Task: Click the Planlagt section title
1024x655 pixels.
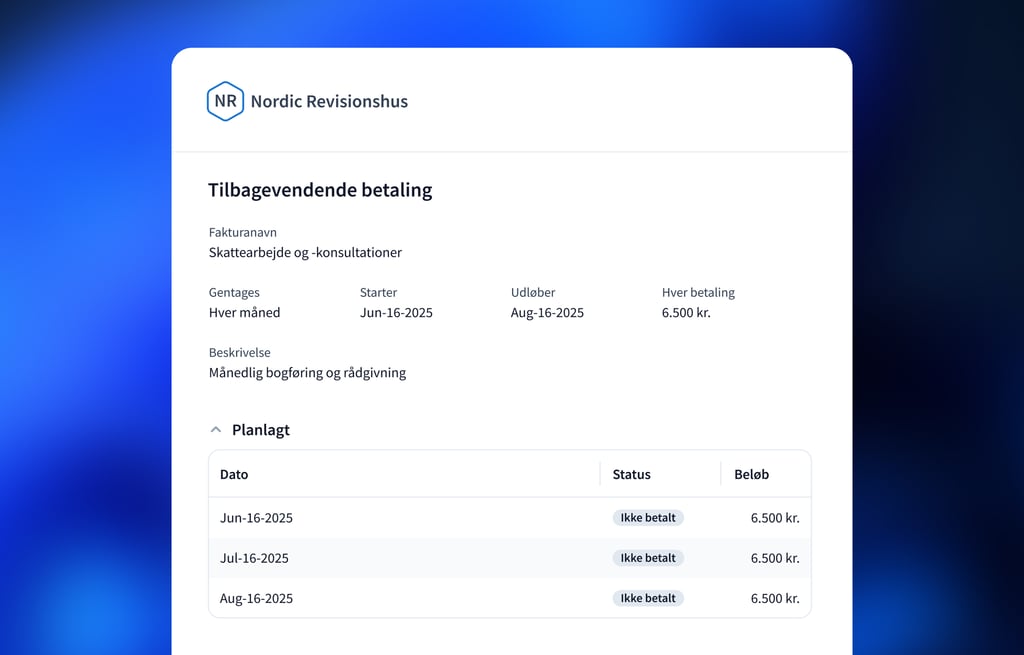Action: (261, 430)
